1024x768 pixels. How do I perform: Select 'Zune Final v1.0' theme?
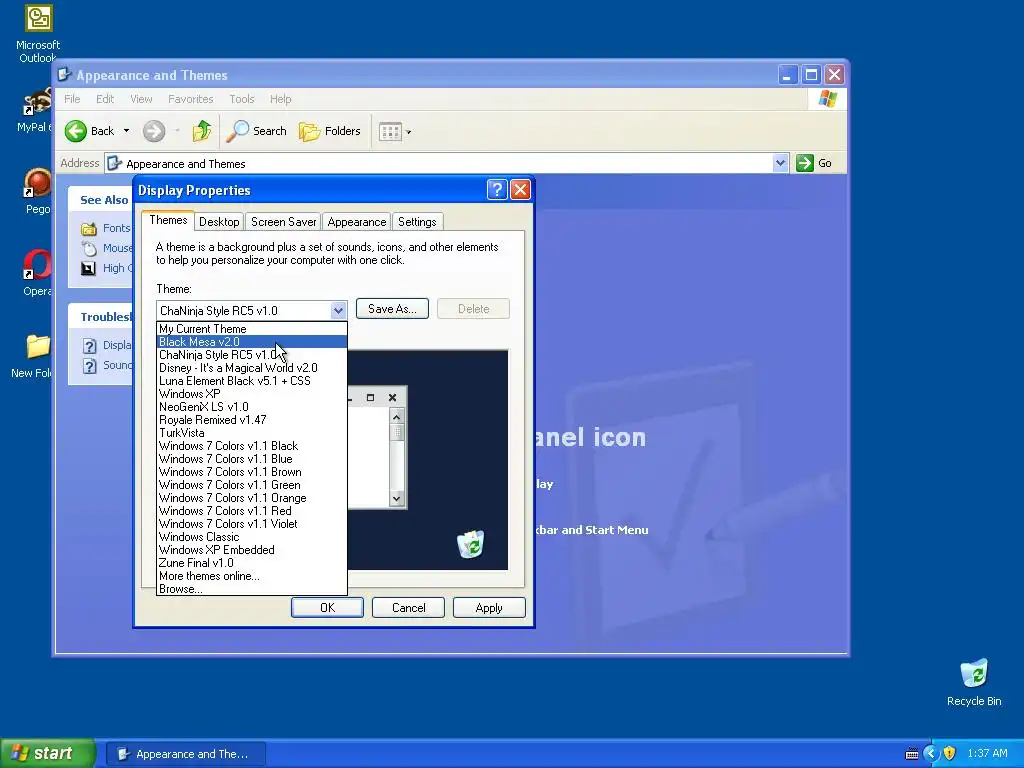(251, 563)
